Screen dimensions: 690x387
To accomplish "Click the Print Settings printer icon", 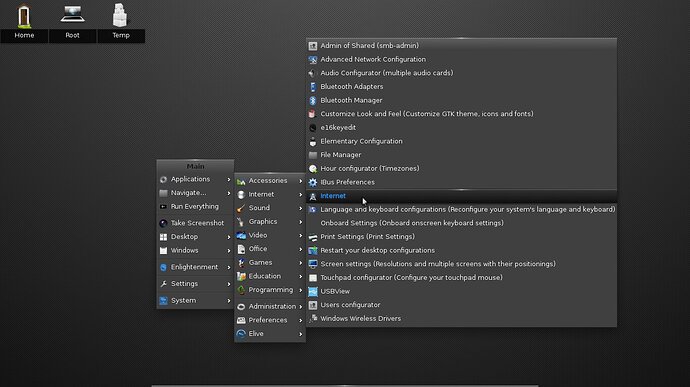I will 312,237.
